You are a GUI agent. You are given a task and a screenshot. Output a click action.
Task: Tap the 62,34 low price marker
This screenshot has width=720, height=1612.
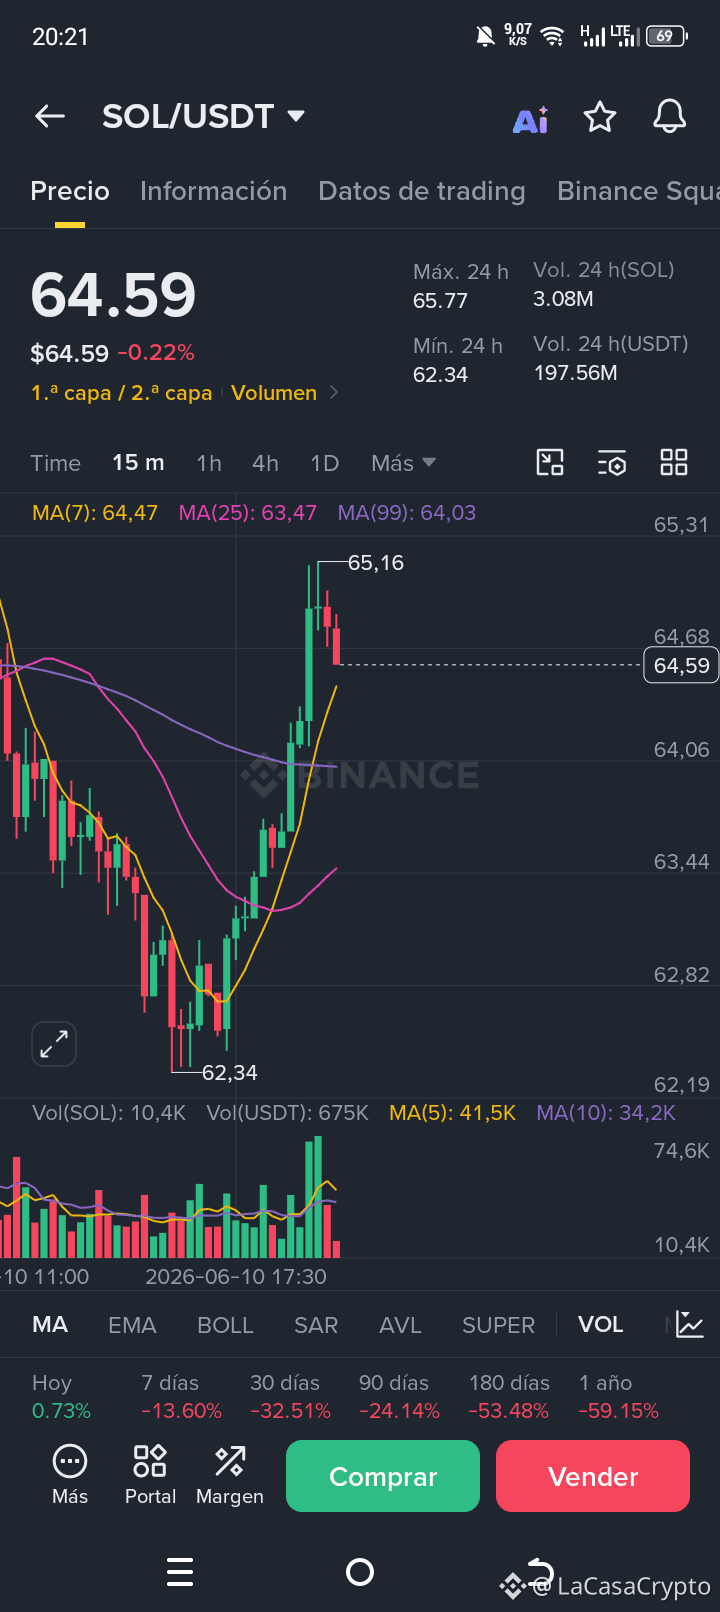tap(230, 1073)
